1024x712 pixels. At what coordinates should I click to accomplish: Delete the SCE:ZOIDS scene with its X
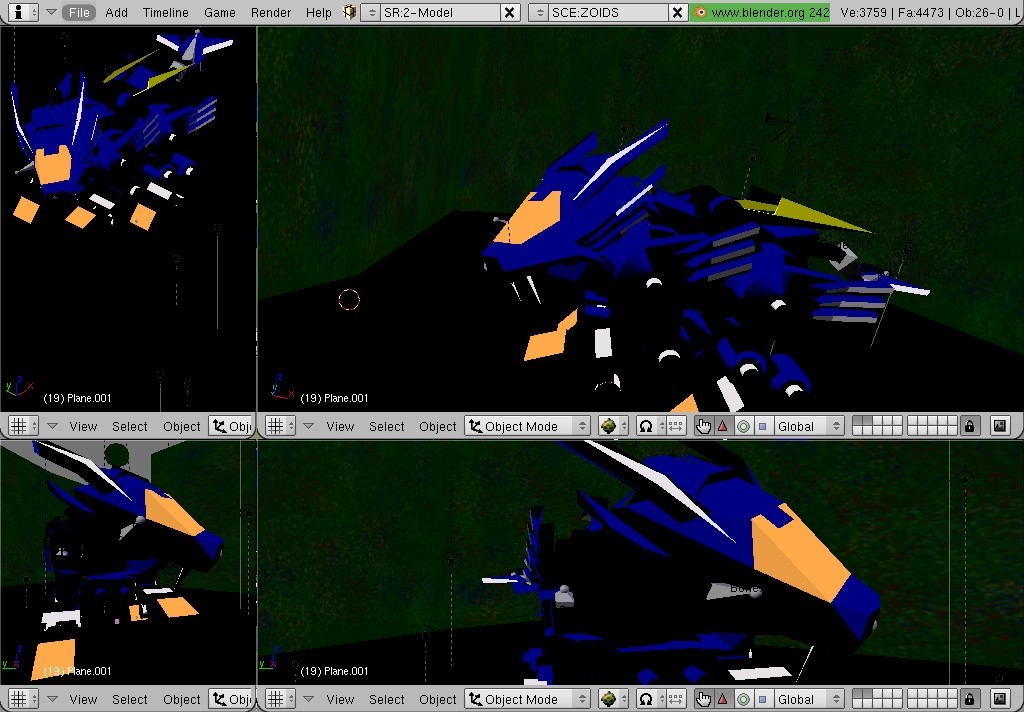pos(678,12)
